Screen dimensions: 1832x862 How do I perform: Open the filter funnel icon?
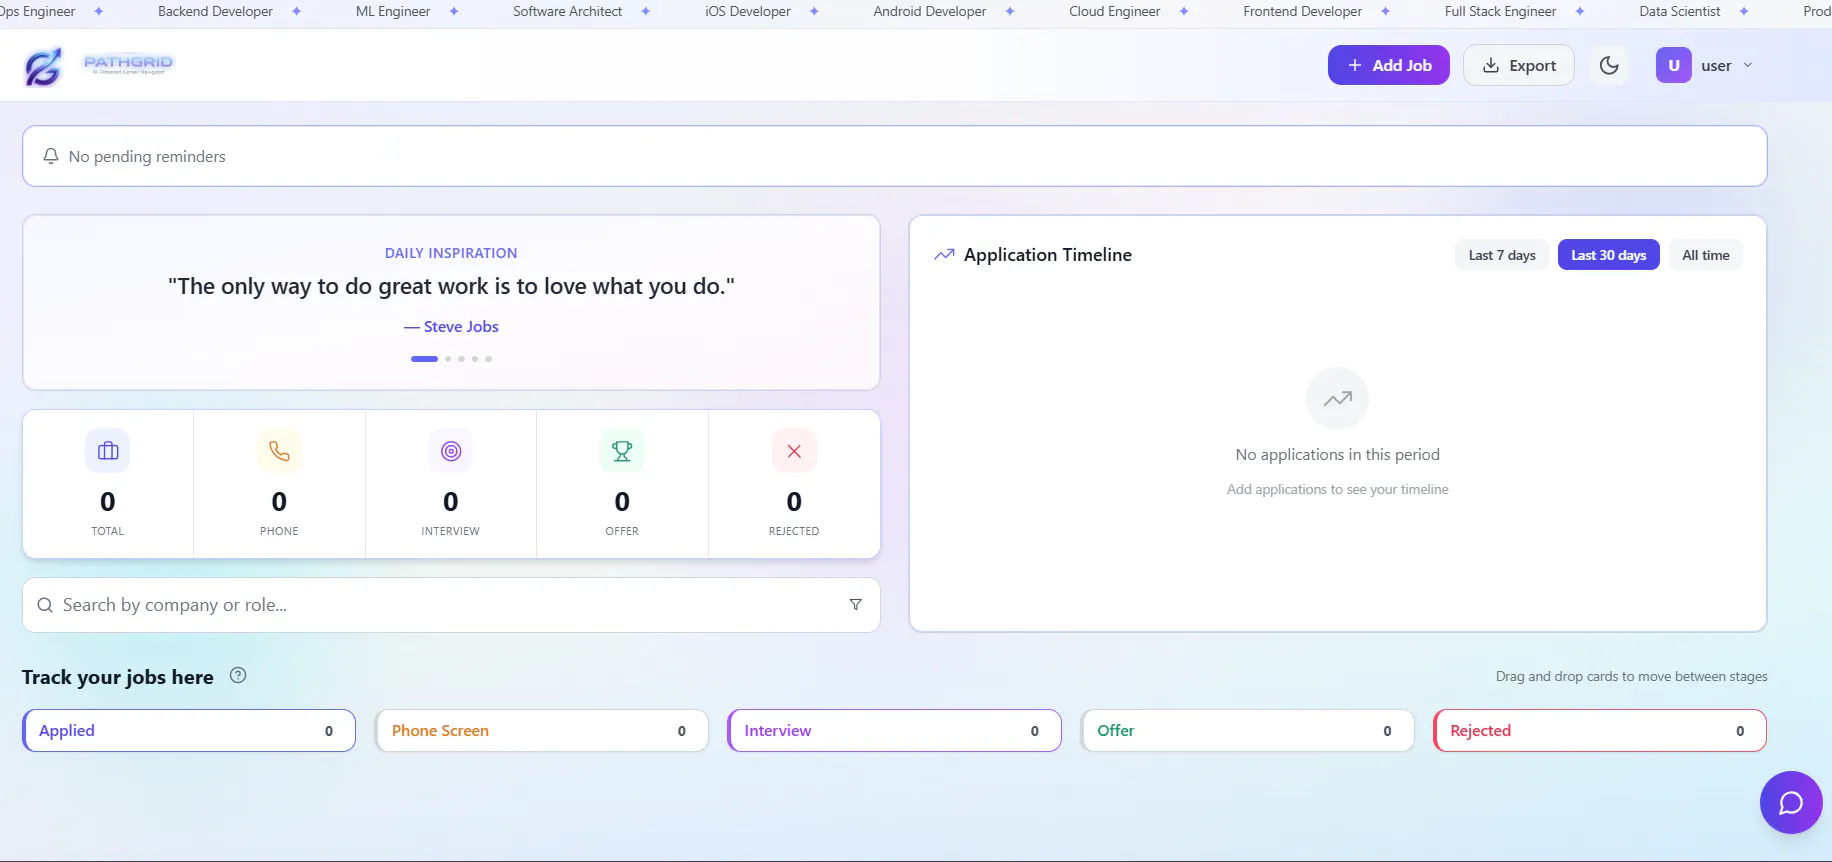tap(855, 605)
